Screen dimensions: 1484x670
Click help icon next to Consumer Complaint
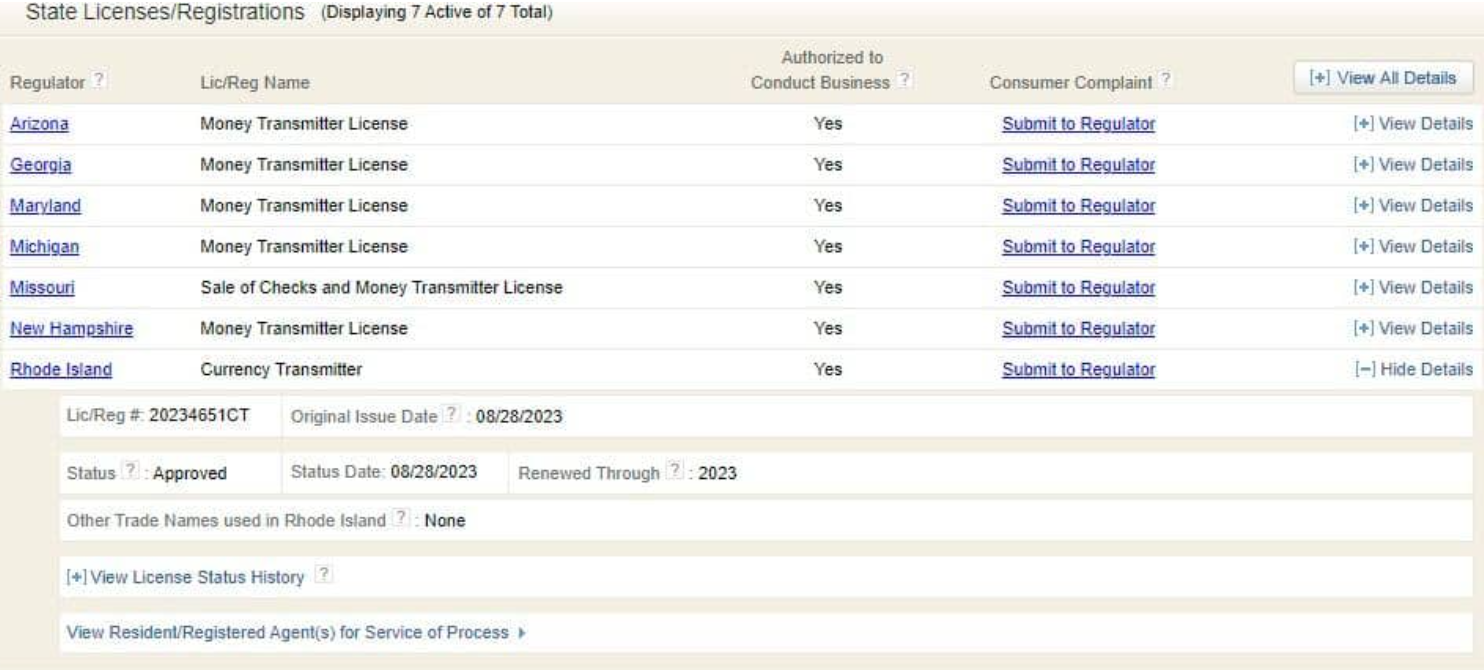tap(1164, 83)
